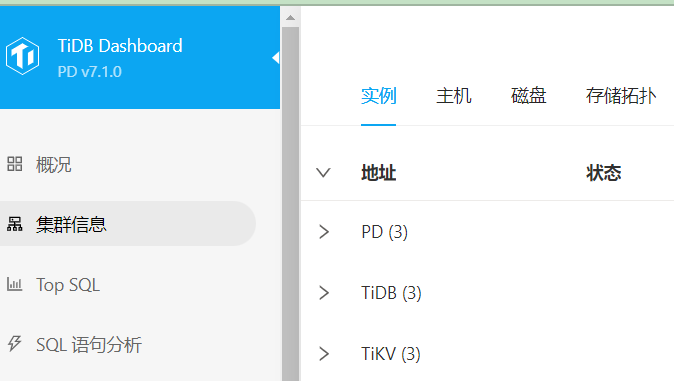Click the sidebar vertical scrollbar thumb
Screen dimensions: 674x381
(x=291, y=204)
